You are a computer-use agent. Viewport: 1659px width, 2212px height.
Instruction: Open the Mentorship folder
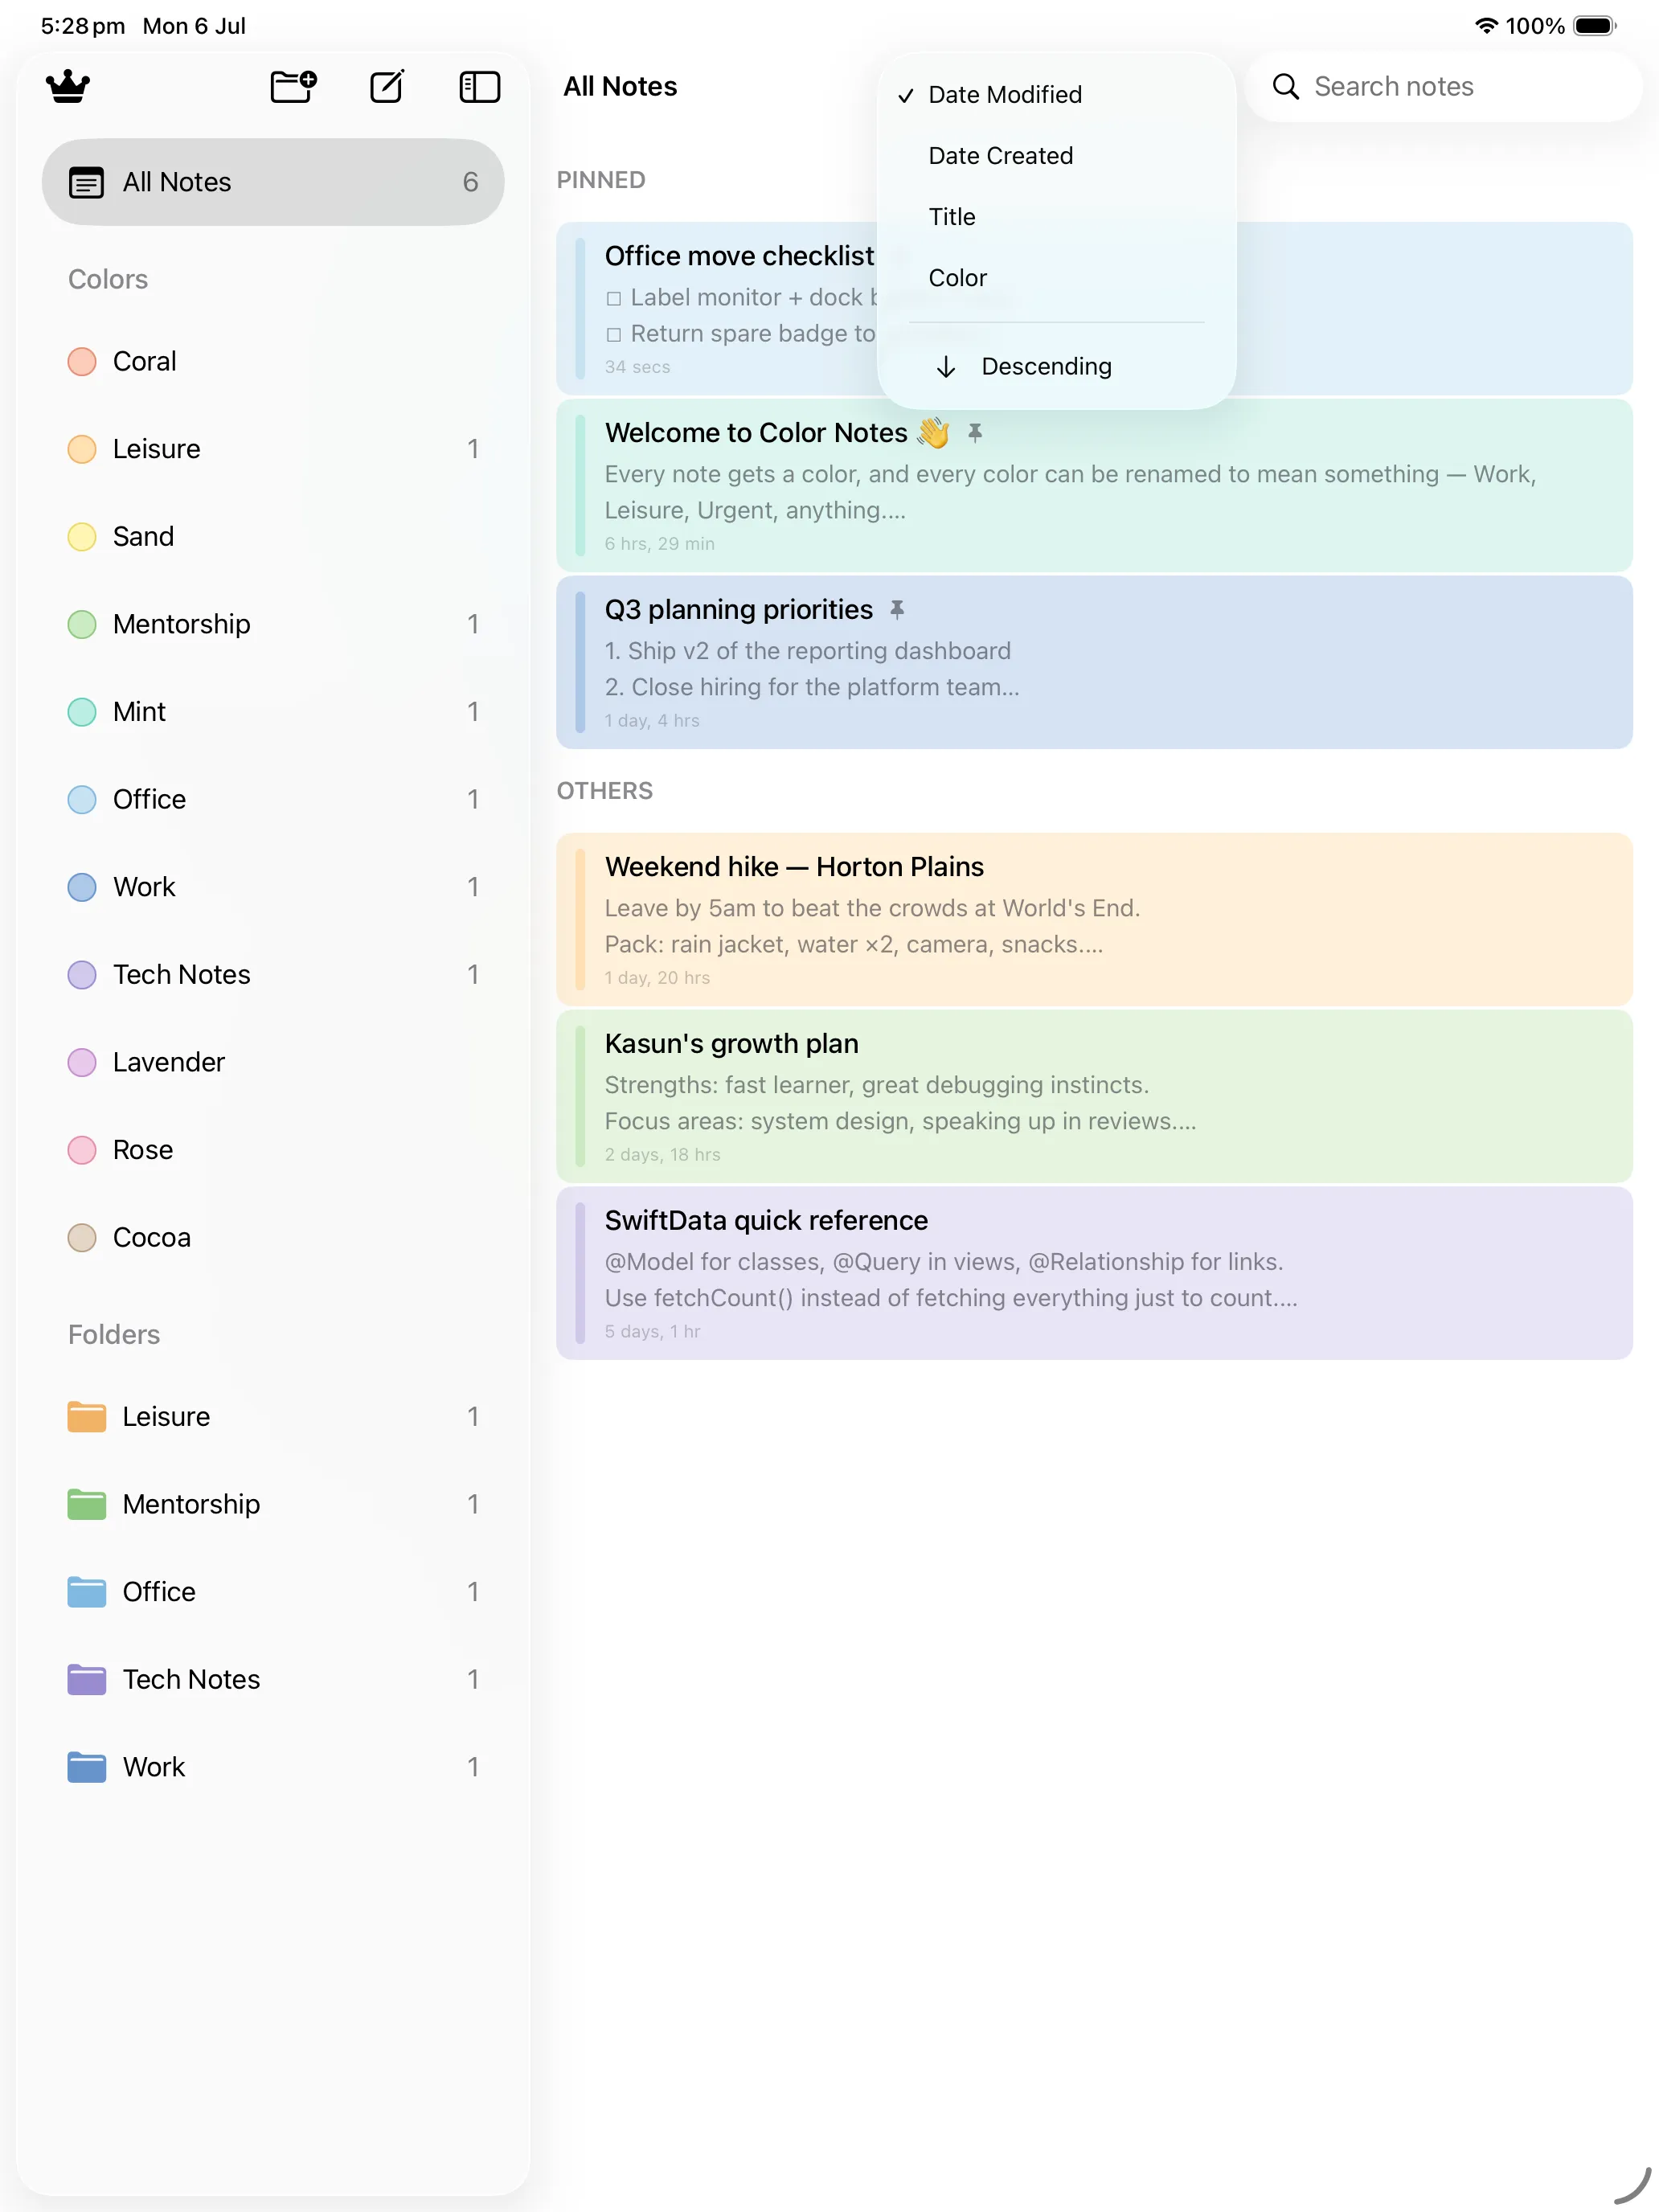click(x=273, y=1504)
